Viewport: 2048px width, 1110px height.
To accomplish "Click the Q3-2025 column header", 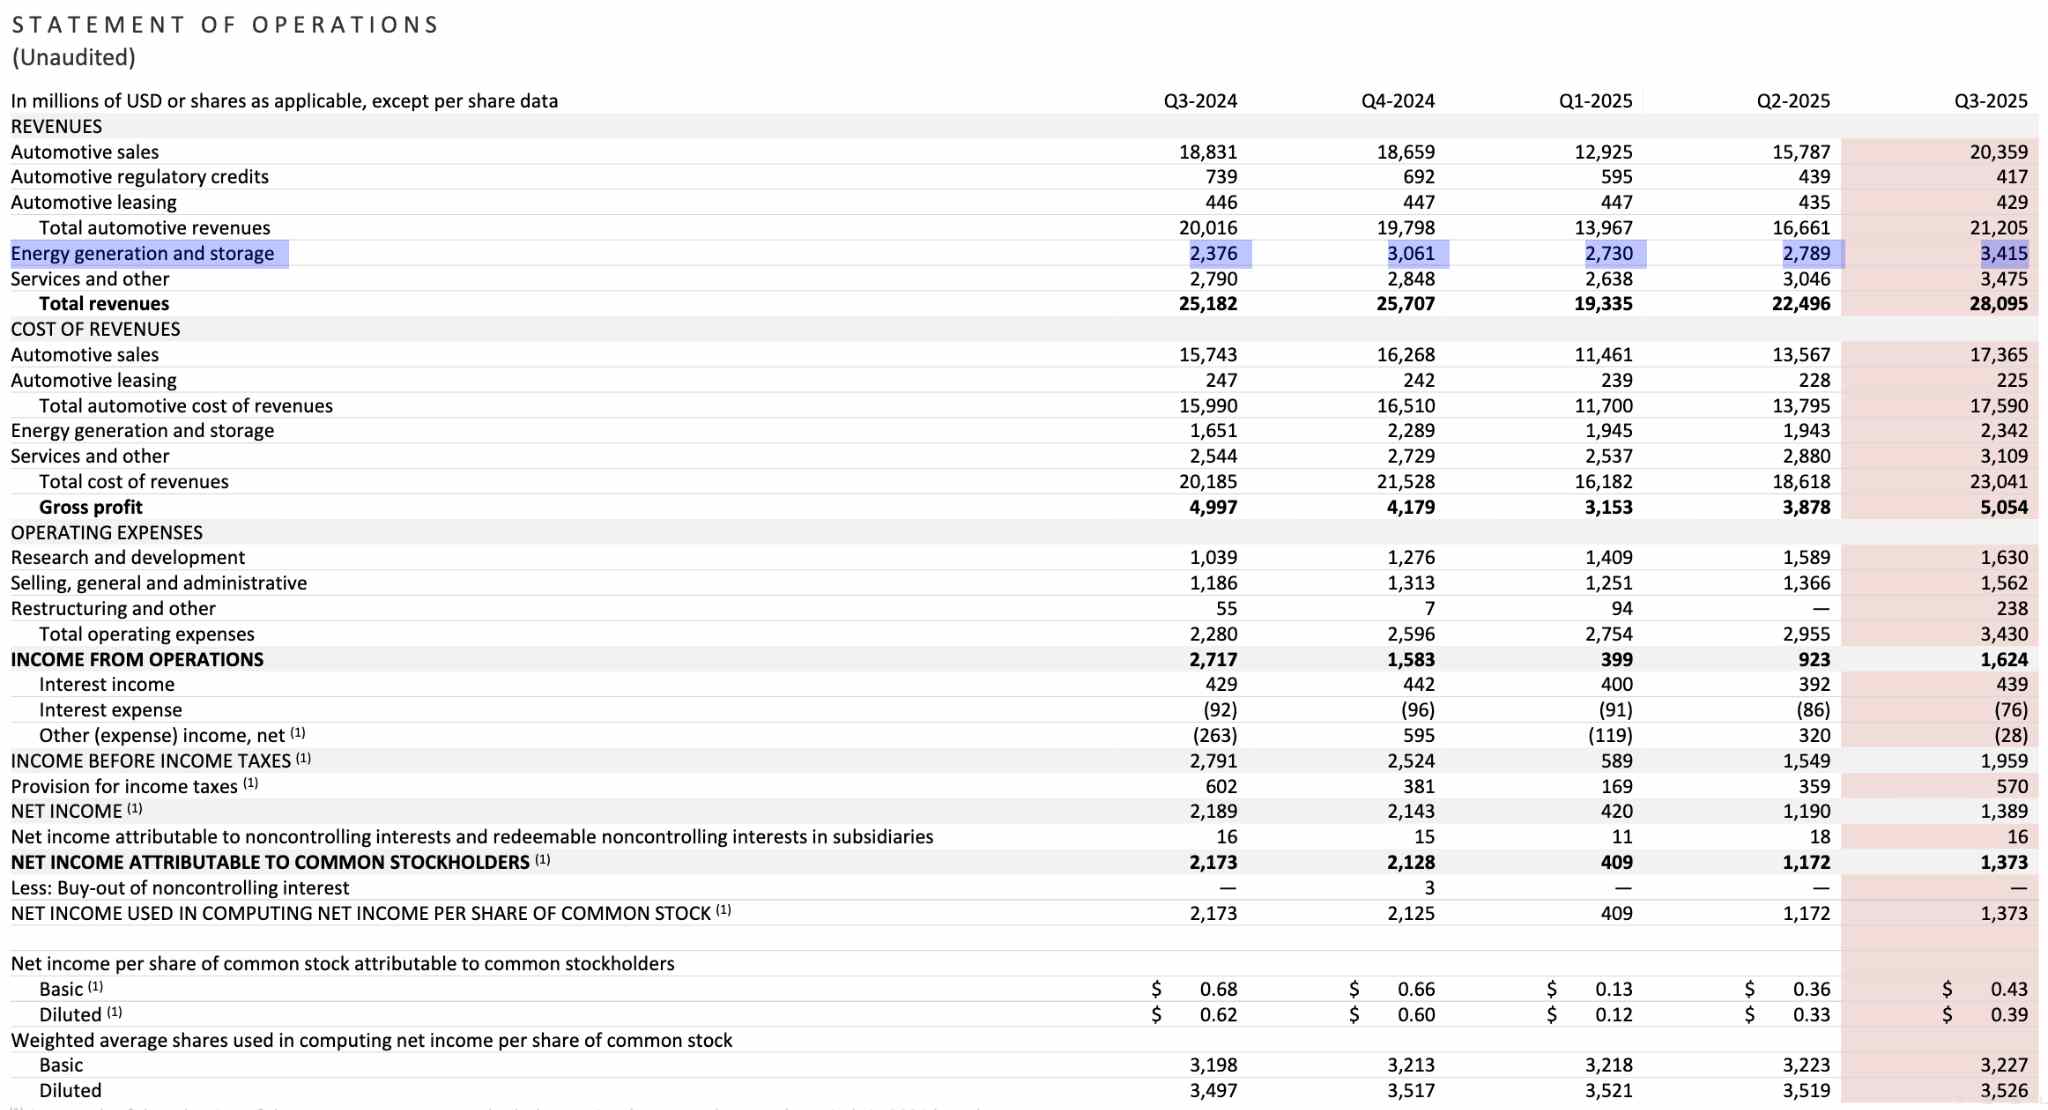I will (x=1990, y=100).
